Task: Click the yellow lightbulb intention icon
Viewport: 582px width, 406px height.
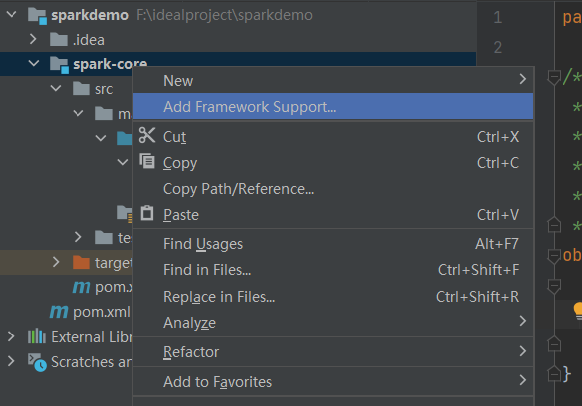Action: click(578, 311)
